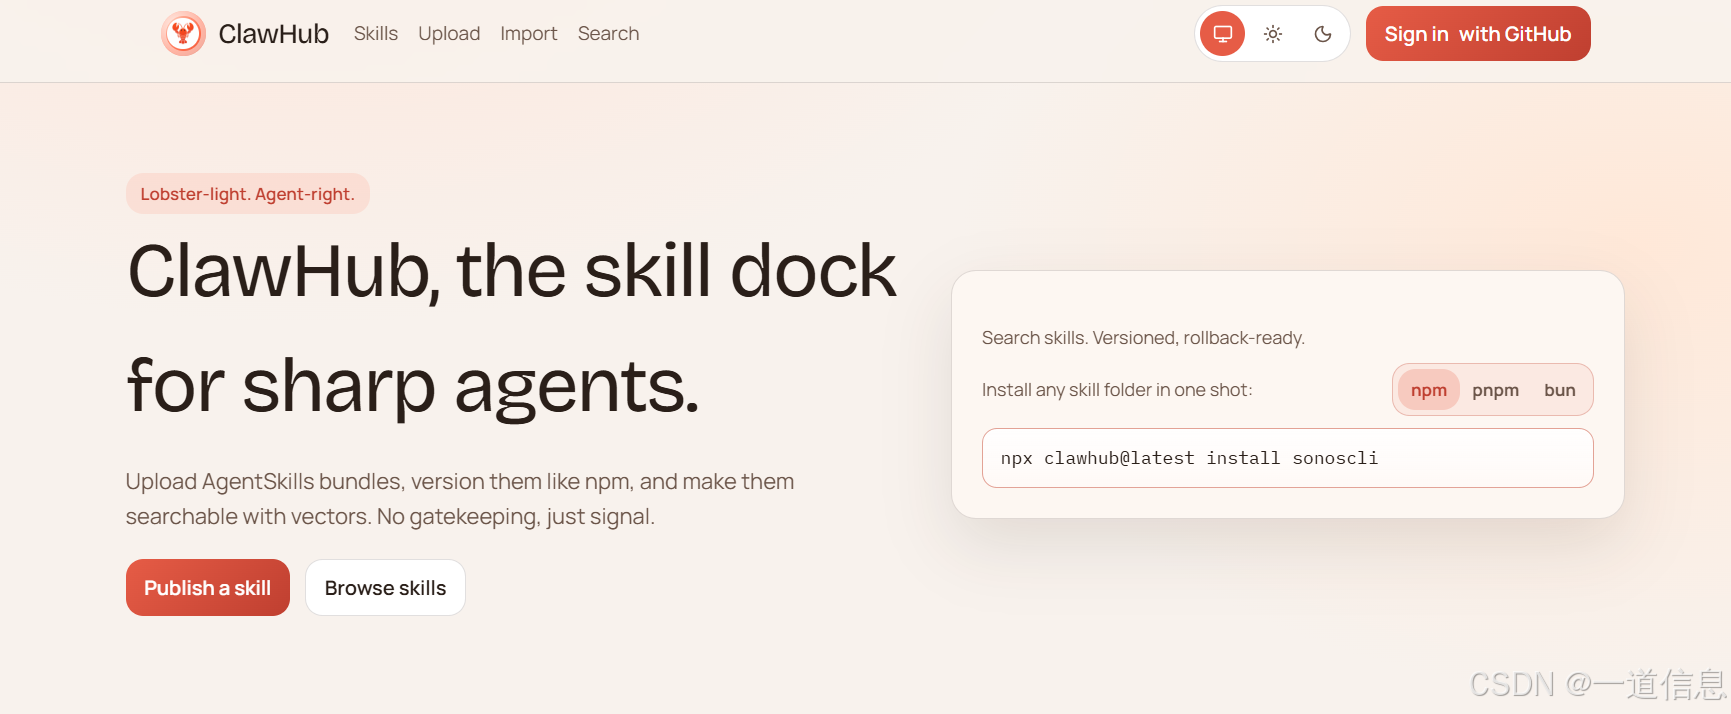Click 'Install any skill folder in one shot:' text
The height and width of the screenshot is (714, 1731).
[1117, 390]
